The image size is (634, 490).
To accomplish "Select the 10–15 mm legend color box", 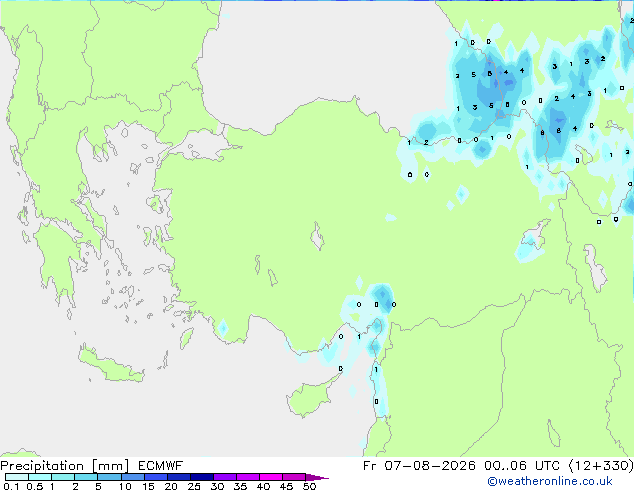I will (133, 477).
